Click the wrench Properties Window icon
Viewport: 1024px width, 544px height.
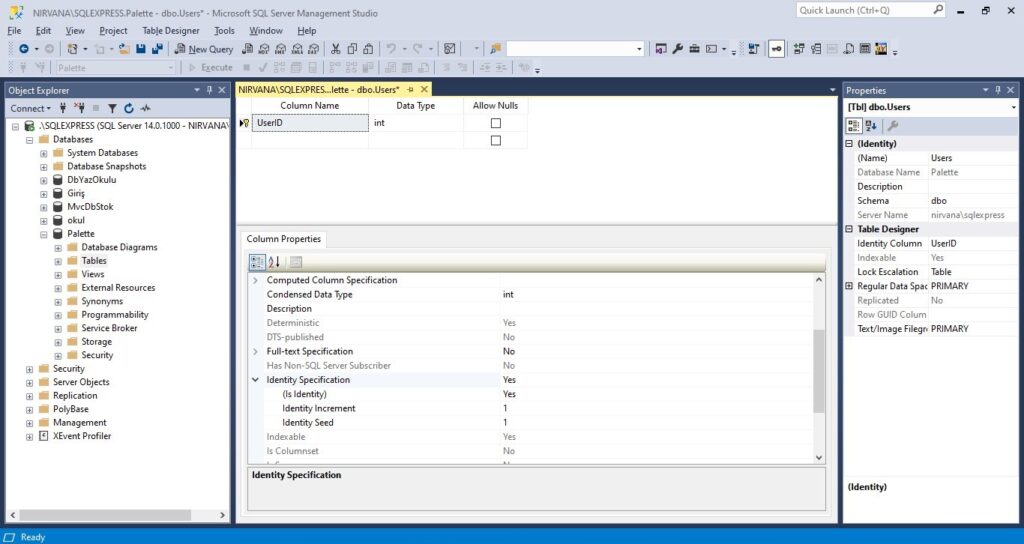coord(677,49)
